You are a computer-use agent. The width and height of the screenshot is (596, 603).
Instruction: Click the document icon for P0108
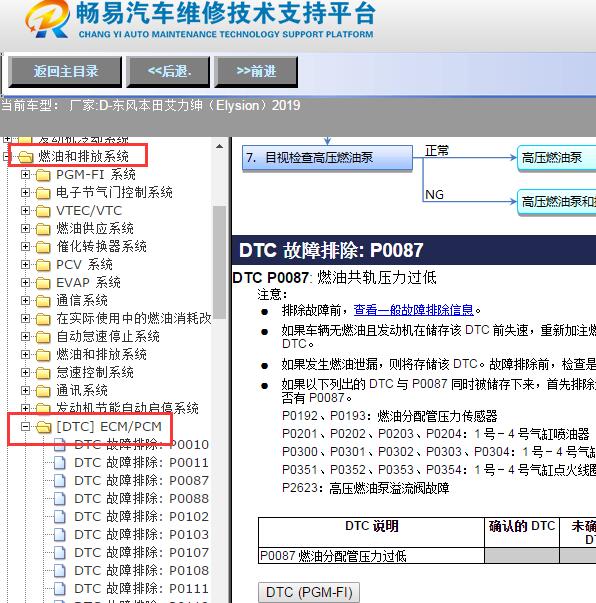(x=60, y=571)
